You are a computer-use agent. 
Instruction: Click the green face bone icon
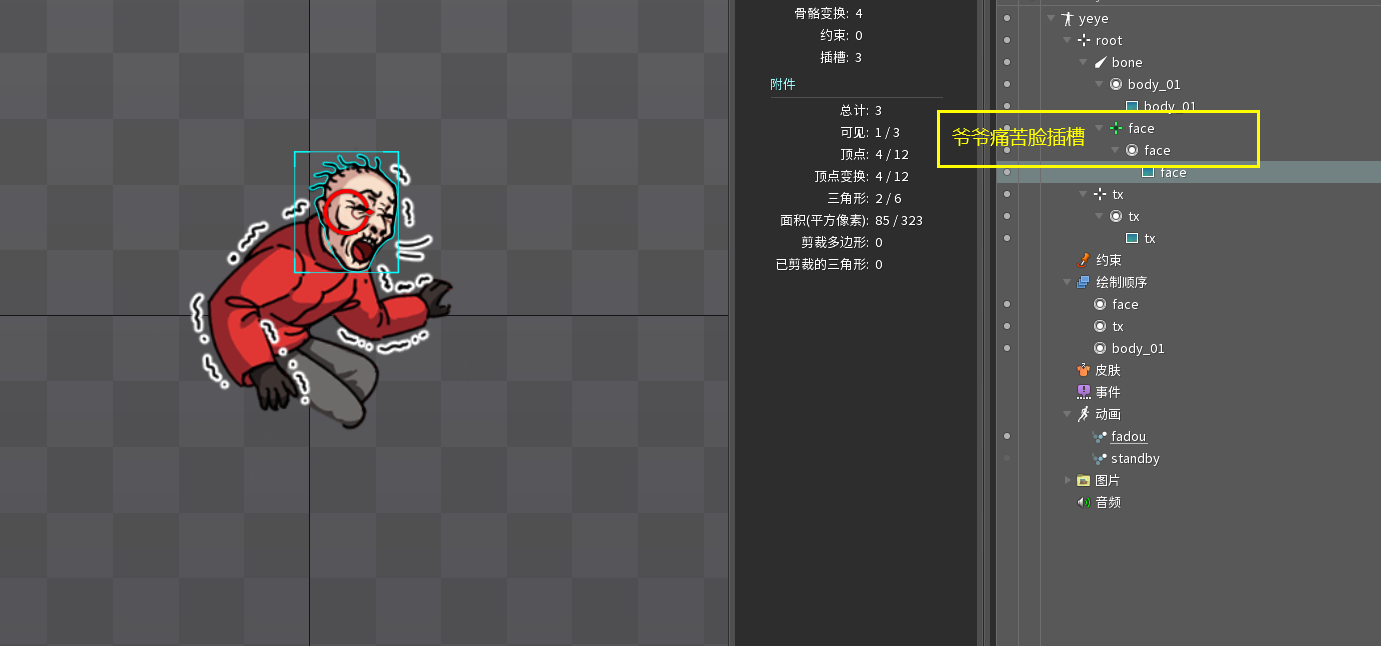pos(1116,128)
